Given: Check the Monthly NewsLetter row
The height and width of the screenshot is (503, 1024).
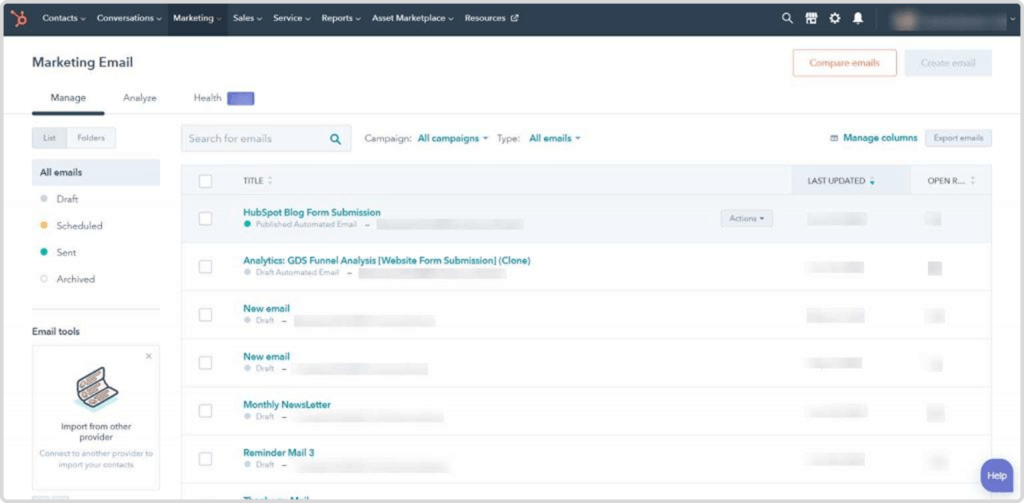Looking at the screenshot, I should [205, 411].
